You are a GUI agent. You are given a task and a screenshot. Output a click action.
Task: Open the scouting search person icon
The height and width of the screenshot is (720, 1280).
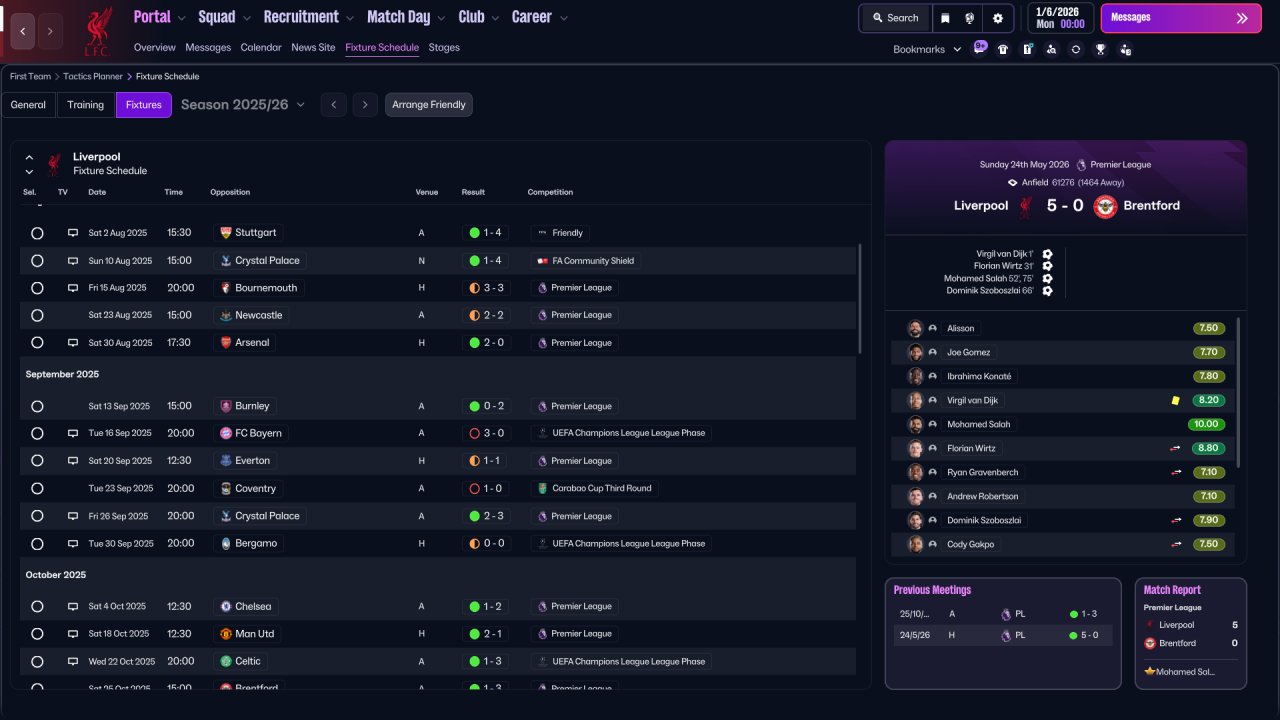point(1051,49)
